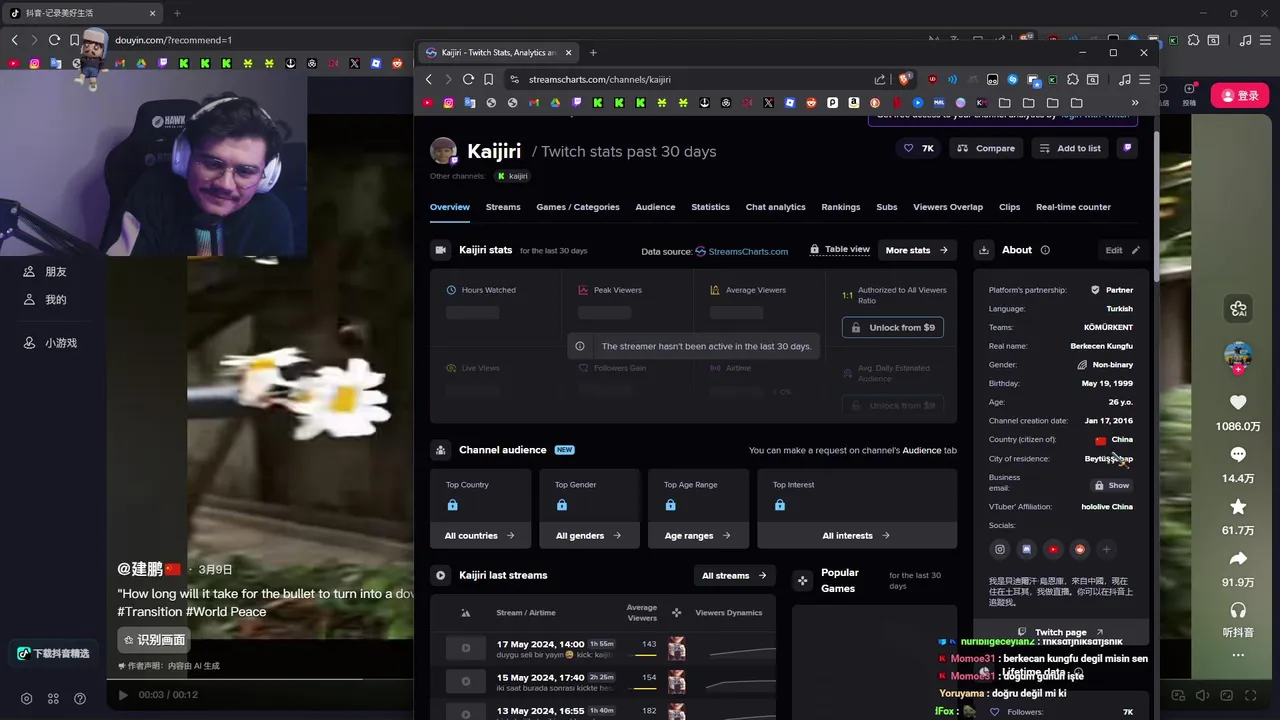Open the Chat analytics tab

[x=775, y=207]
